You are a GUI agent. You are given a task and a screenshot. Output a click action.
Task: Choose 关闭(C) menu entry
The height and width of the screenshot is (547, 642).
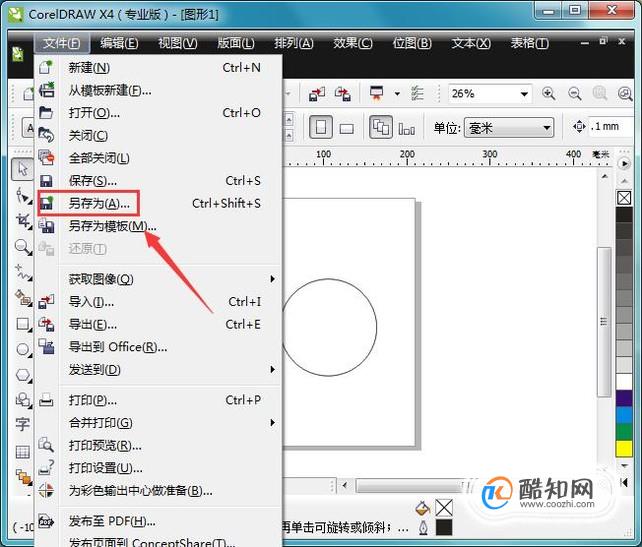point(159,135)
